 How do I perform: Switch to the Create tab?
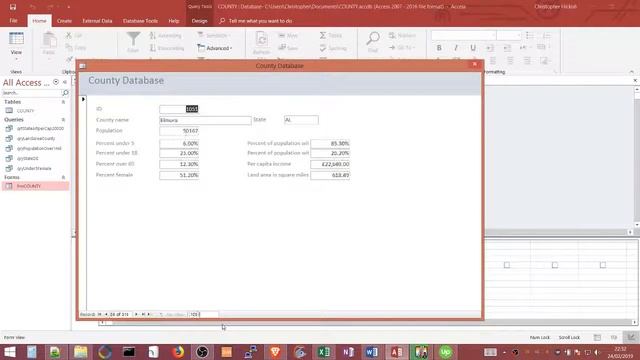tap(64, 21)
